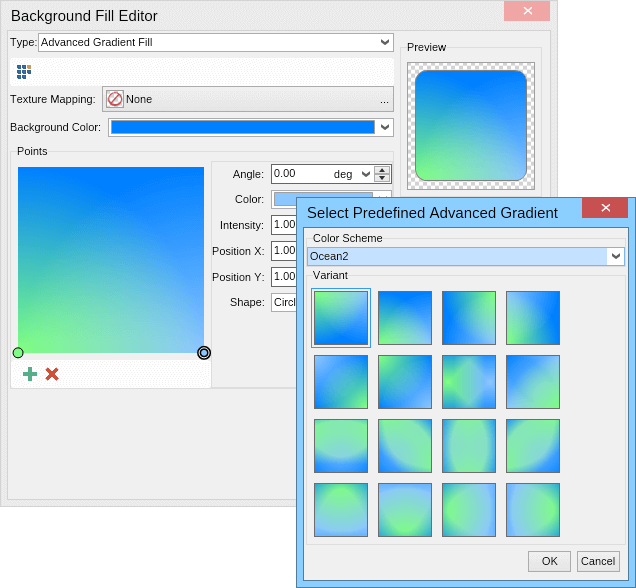
Task: Select the black ringed gradient point handle
Action: (204, 353)
